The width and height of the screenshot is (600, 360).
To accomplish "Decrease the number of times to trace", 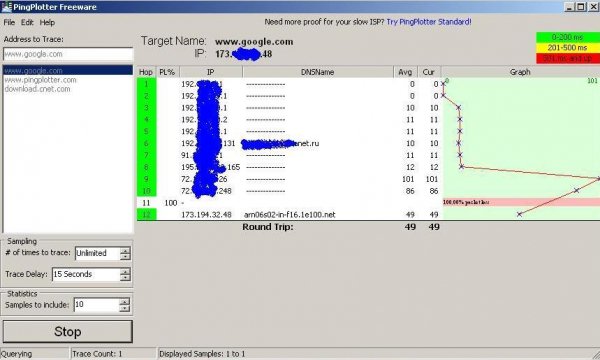I will coord(125,257).
